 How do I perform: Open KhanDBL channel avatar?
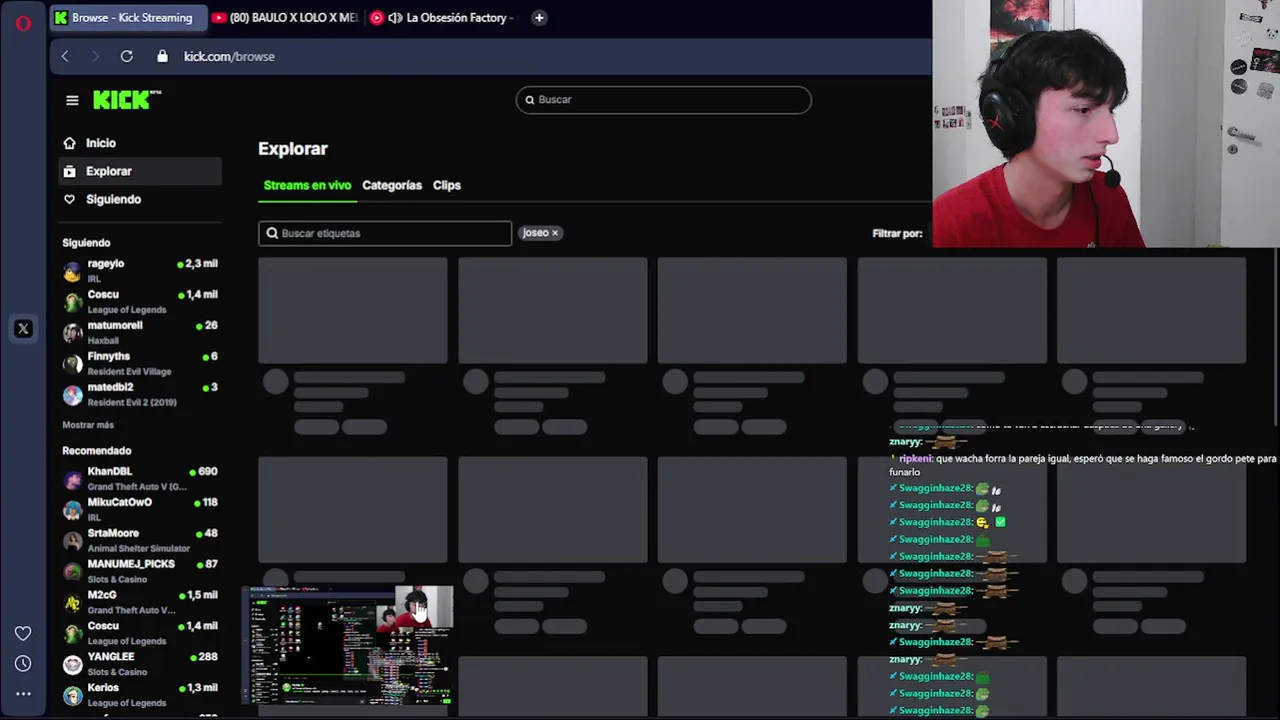[72, 479]
